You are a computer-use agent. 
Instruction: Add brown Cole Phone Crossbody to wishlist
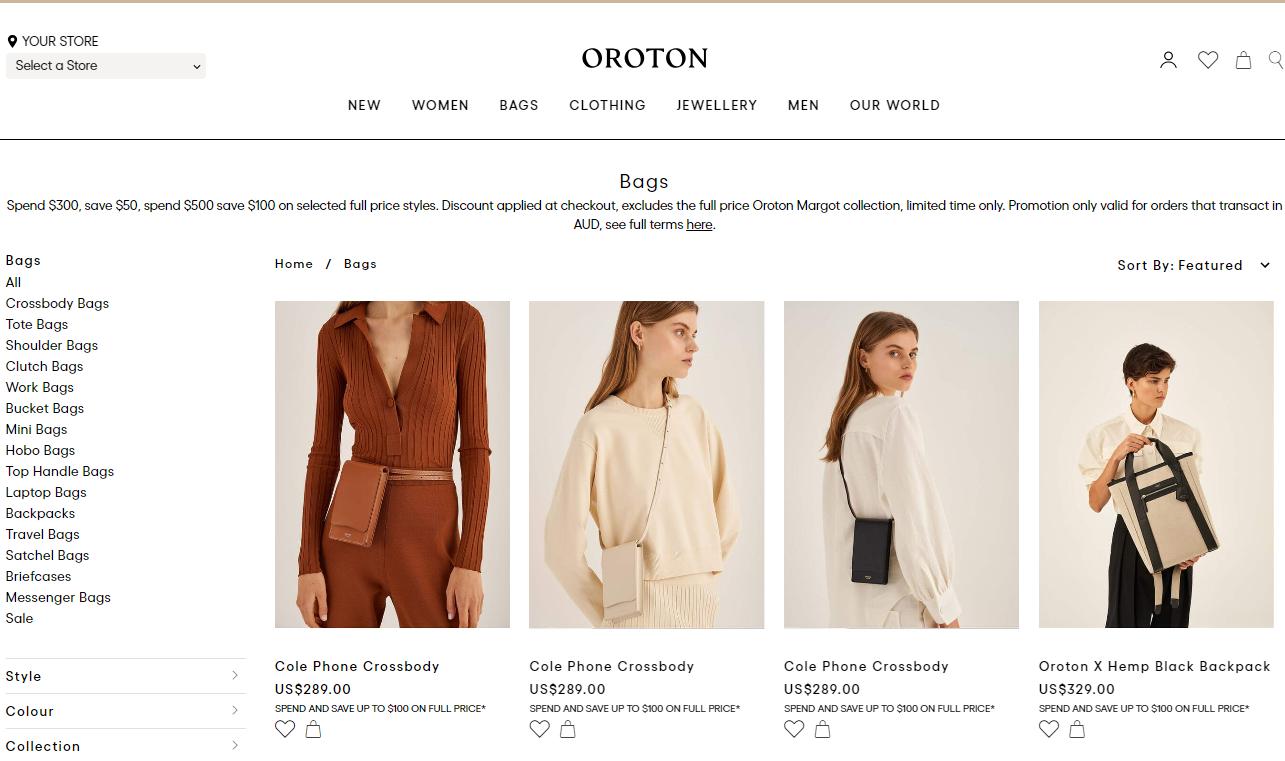[285, 729]
